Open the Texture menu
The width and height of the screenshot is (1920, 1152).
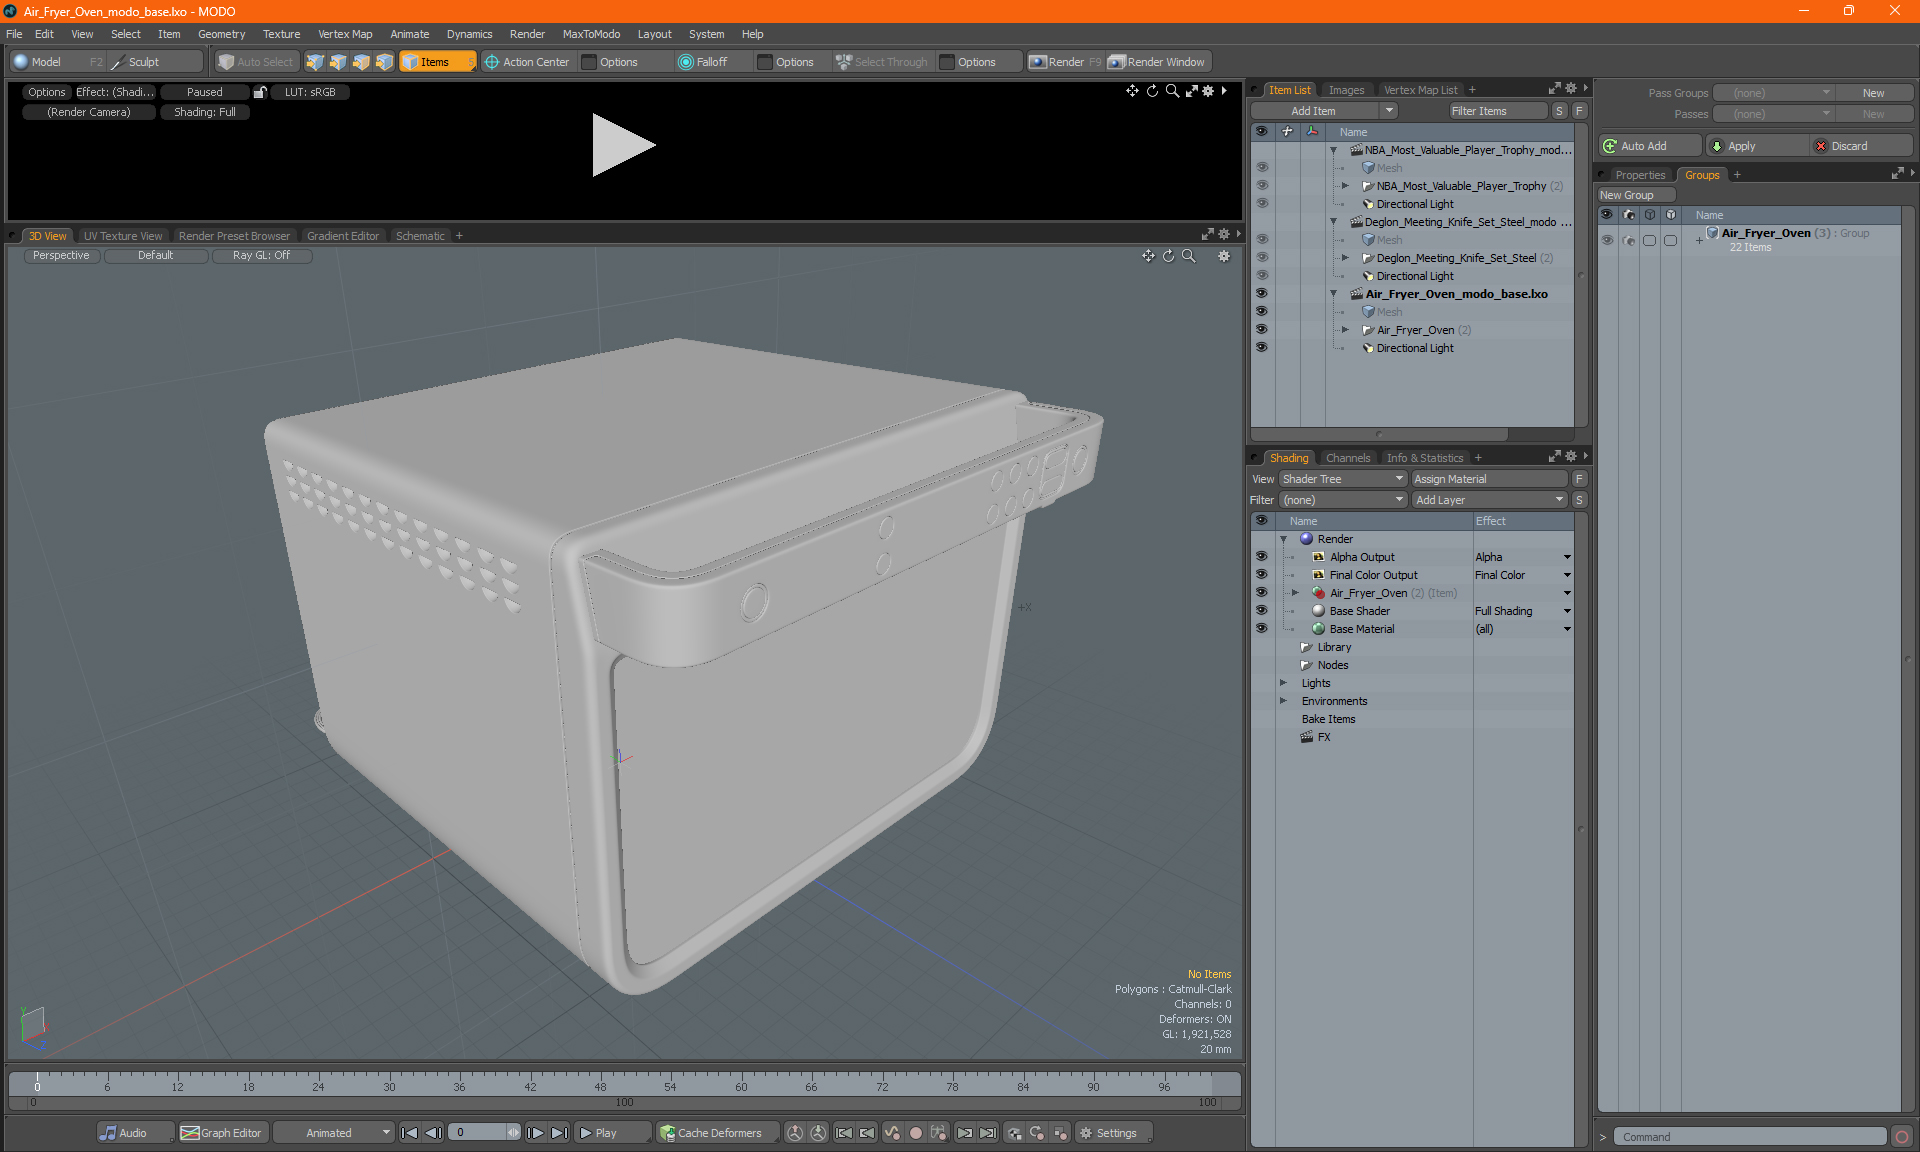pos(281,34)
